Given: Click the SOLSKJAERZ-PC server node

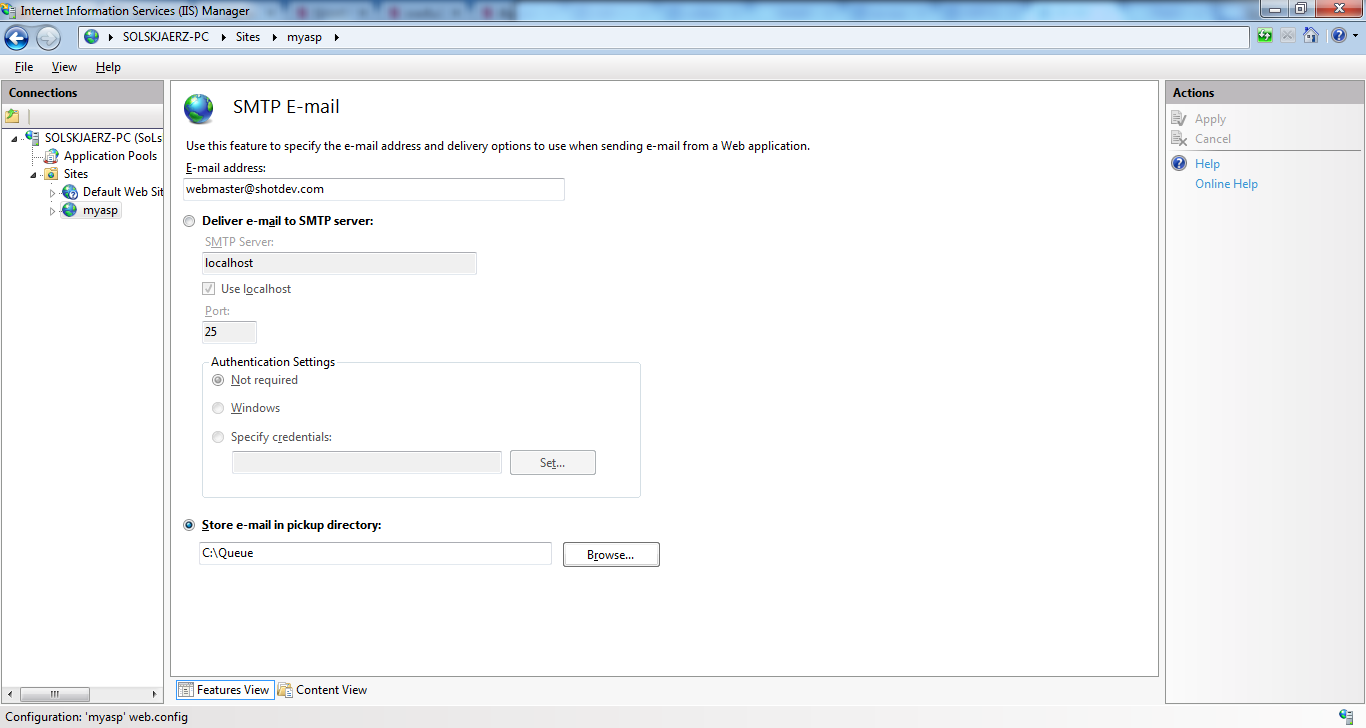Looking at the screenshot, I should coord(102,138).
